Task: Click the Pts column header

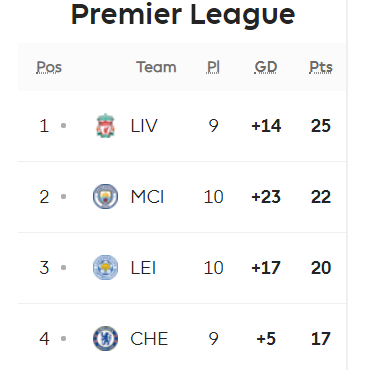Action: tap(321, 67)
